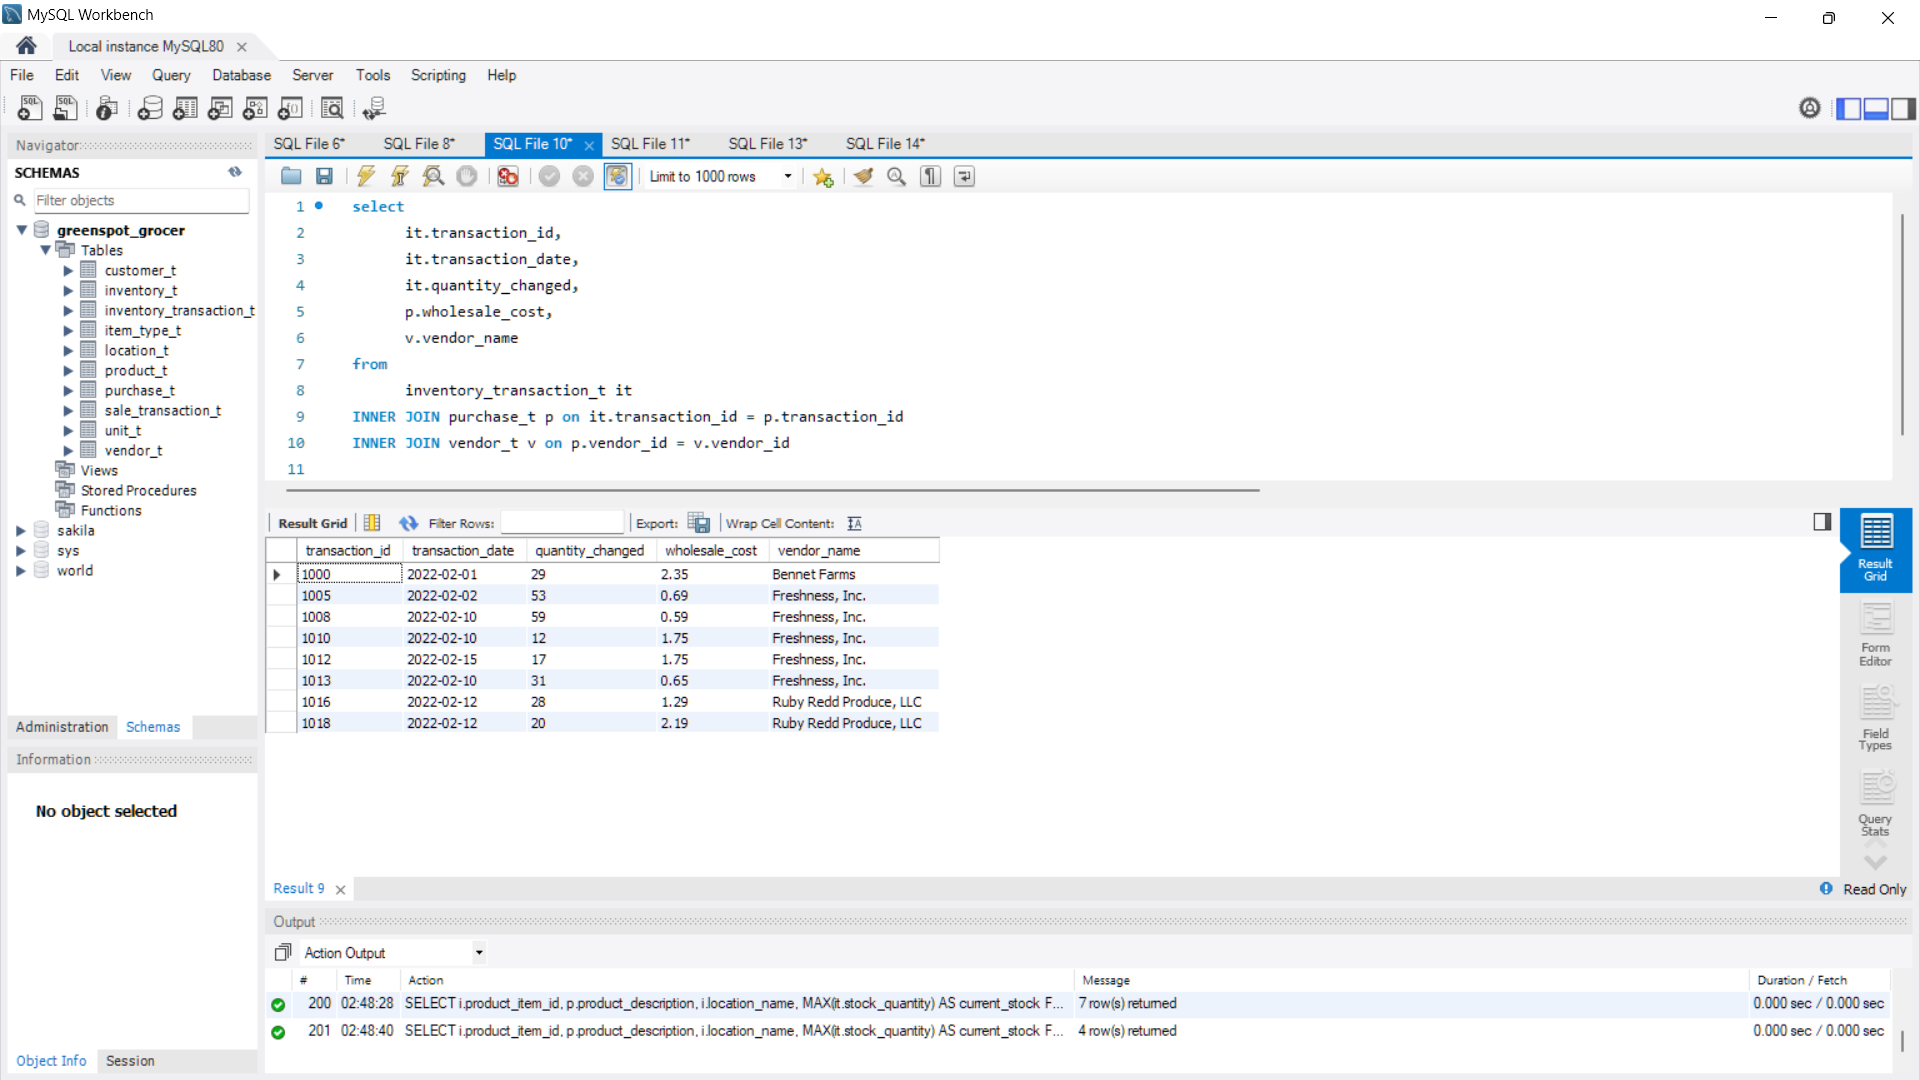Open the Query menu
This screenshot has height=1080, width=1920.
pos(171,75)
